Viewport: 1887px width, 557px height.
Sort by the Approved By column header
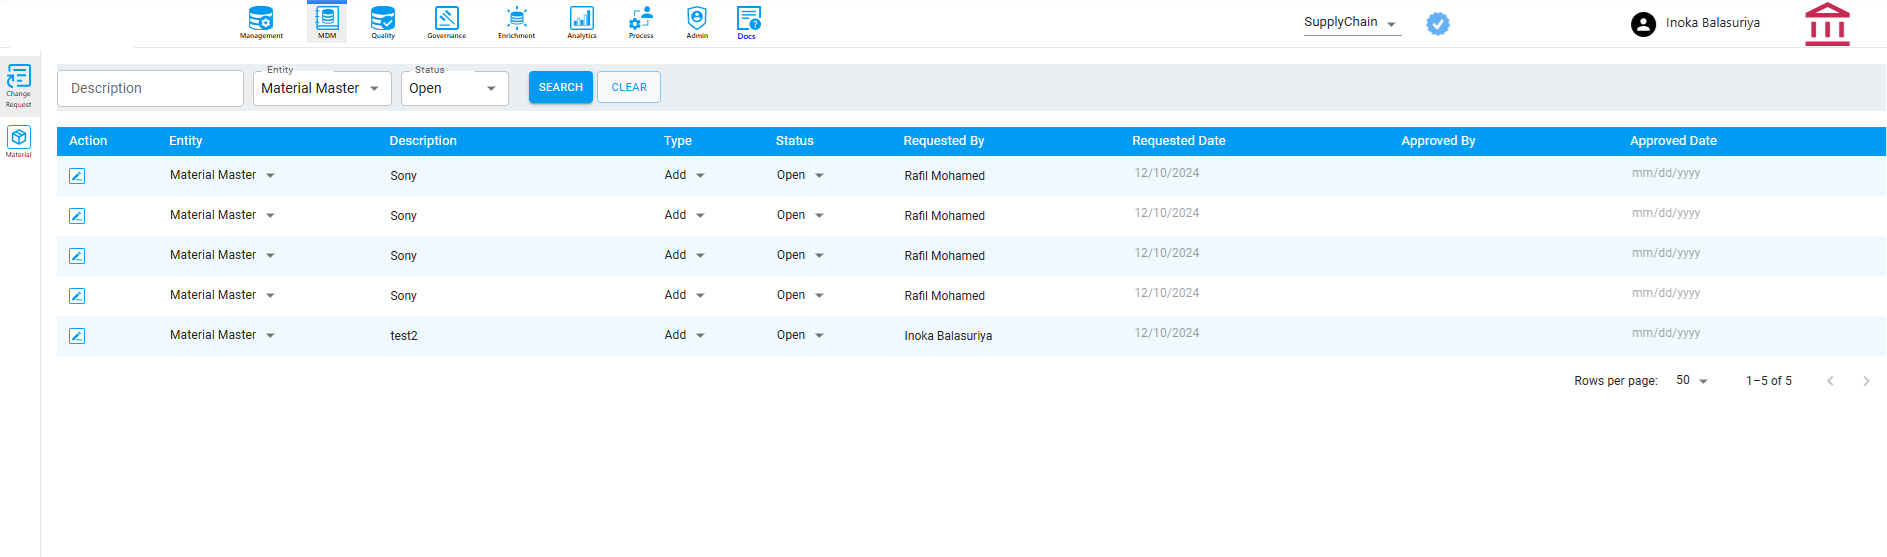pyautogui.click(x=1438, y=141)
